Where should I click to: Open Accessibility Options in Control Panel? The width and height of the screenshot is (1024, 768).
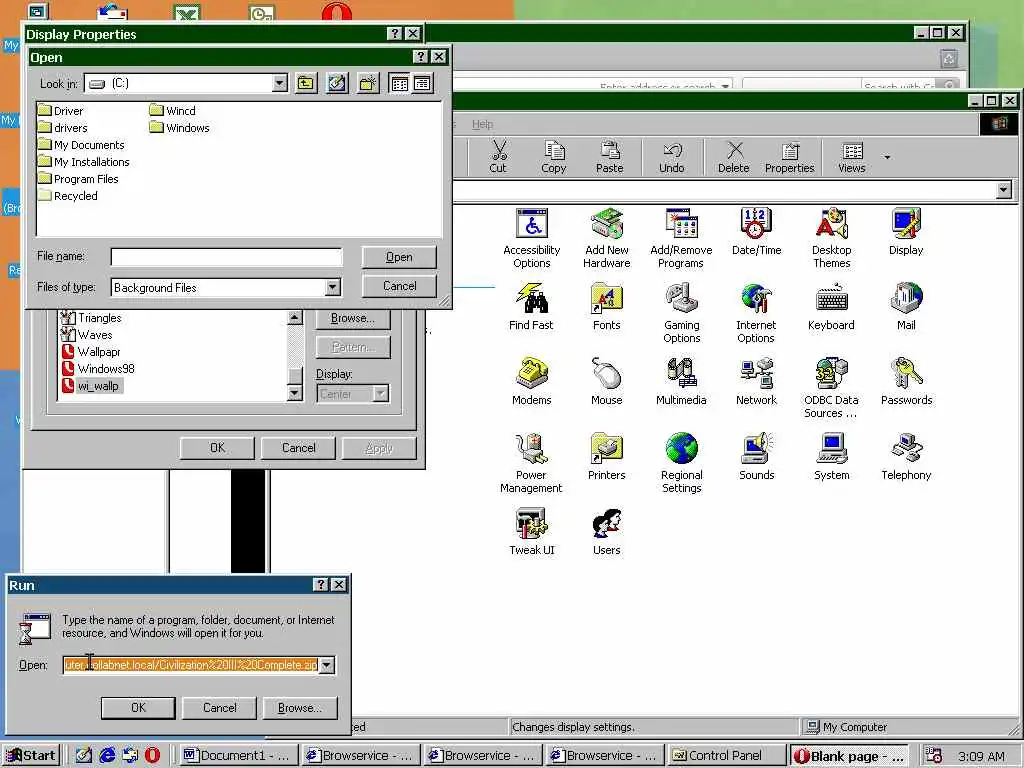point(532,238)
